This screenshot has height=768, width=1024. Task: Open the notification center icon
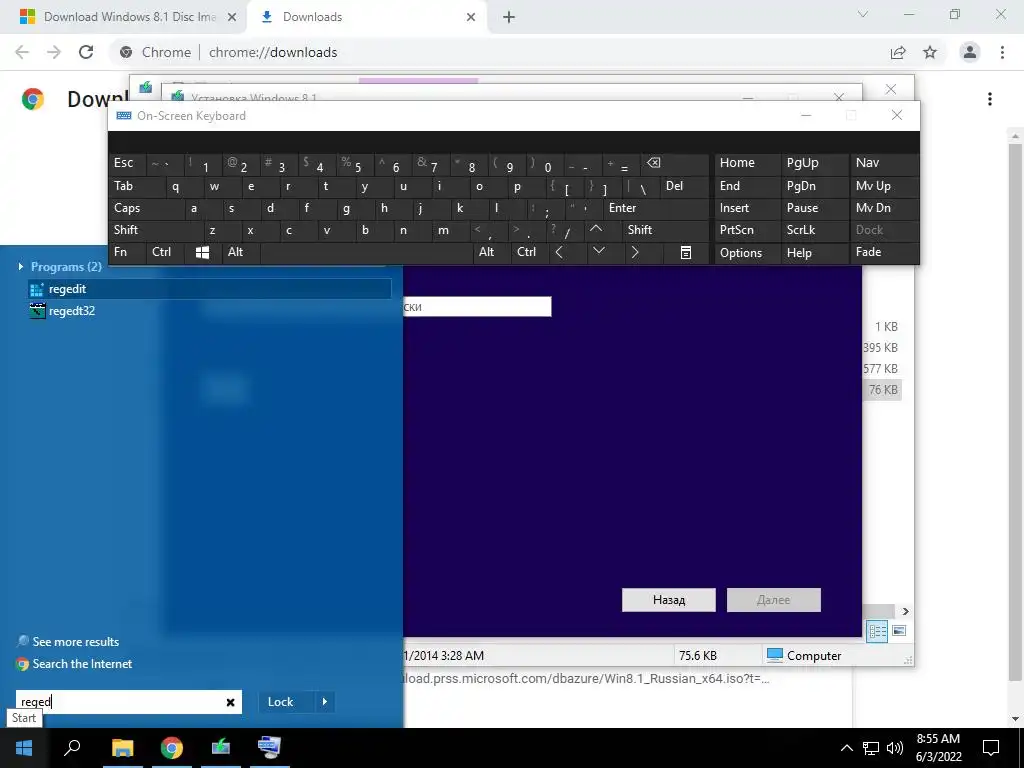coord(991,748)
